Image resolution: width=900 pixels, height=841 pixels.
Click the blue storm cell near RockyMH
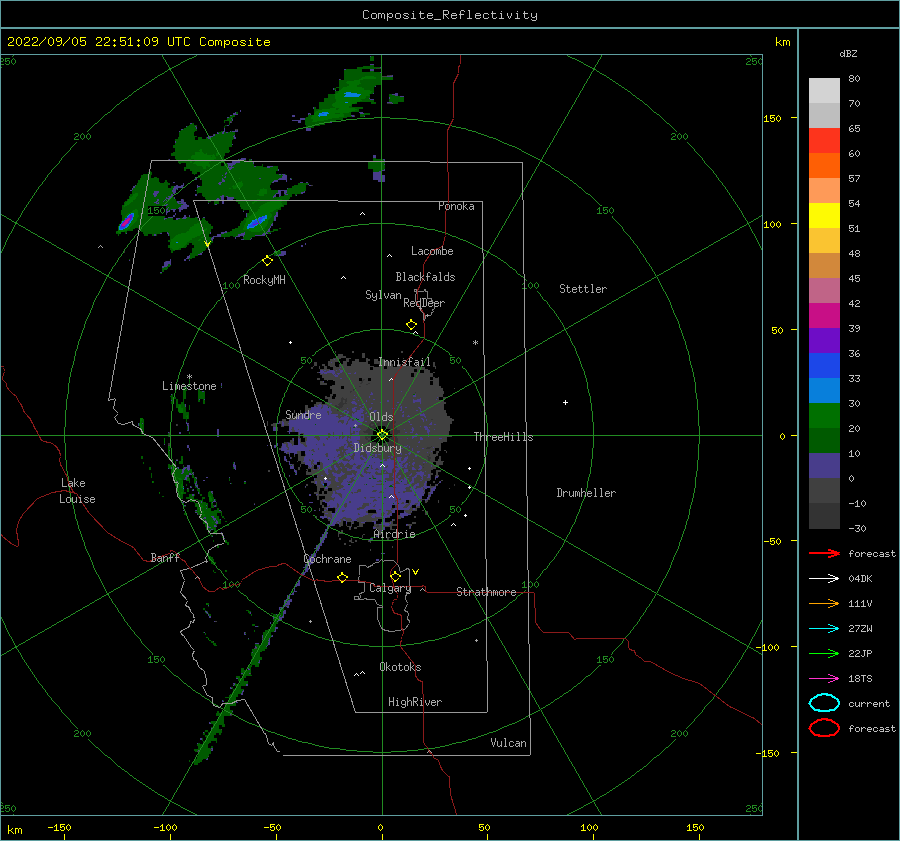257,222
